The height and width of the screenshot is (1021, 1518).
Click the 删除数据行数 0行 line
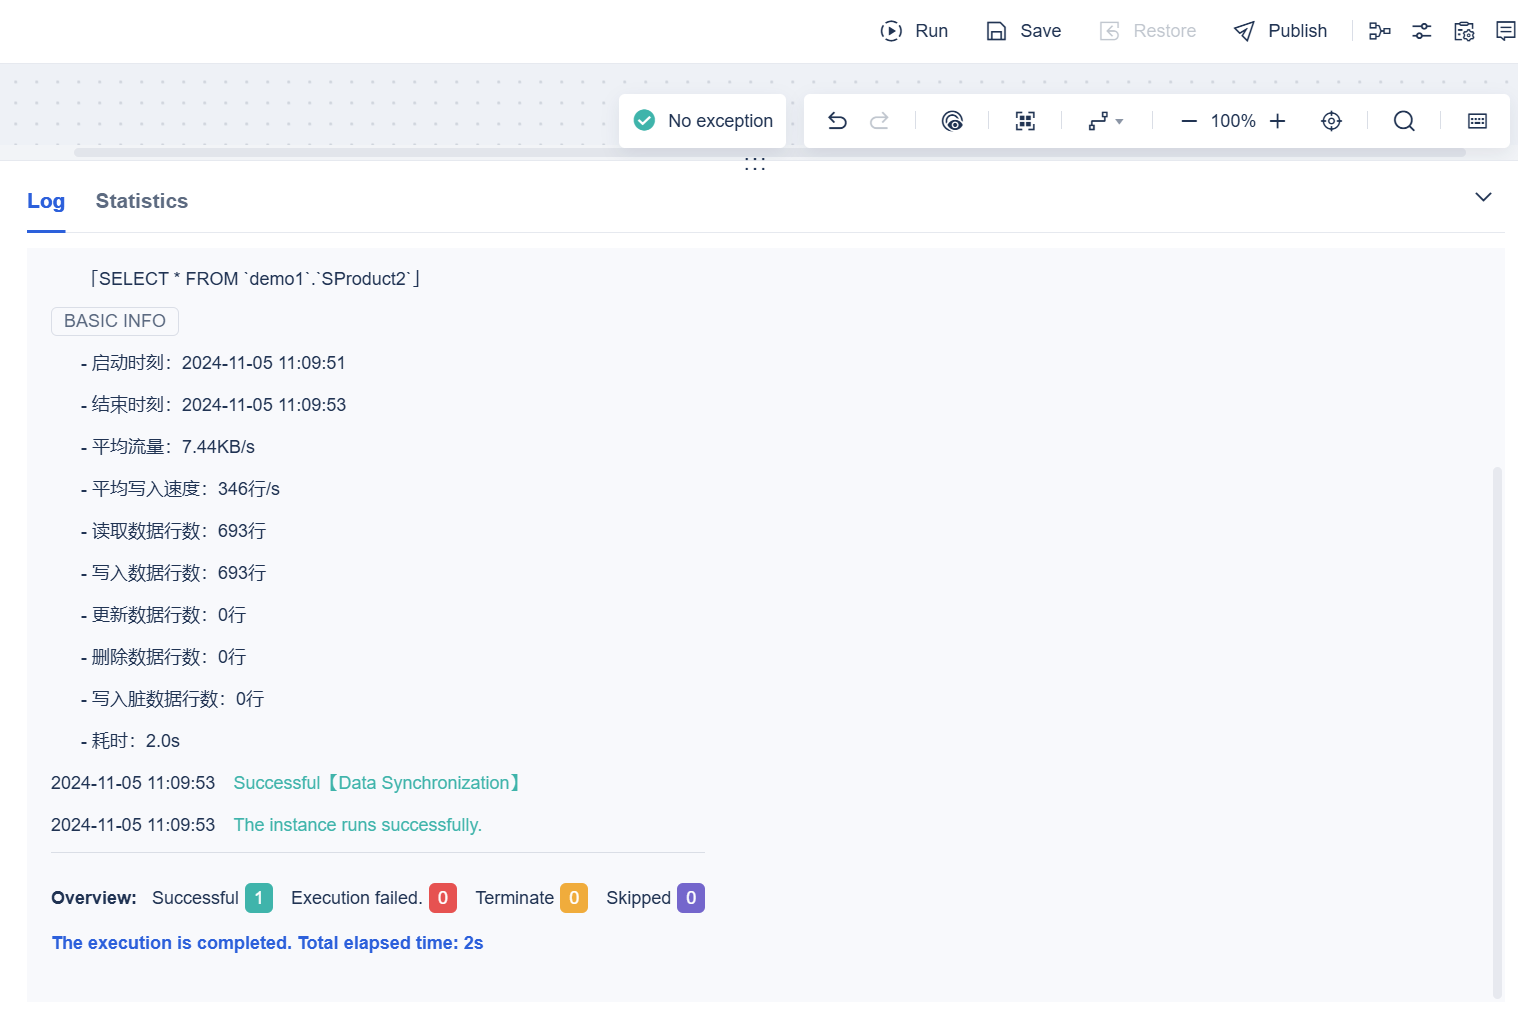(x=163, y=657)
